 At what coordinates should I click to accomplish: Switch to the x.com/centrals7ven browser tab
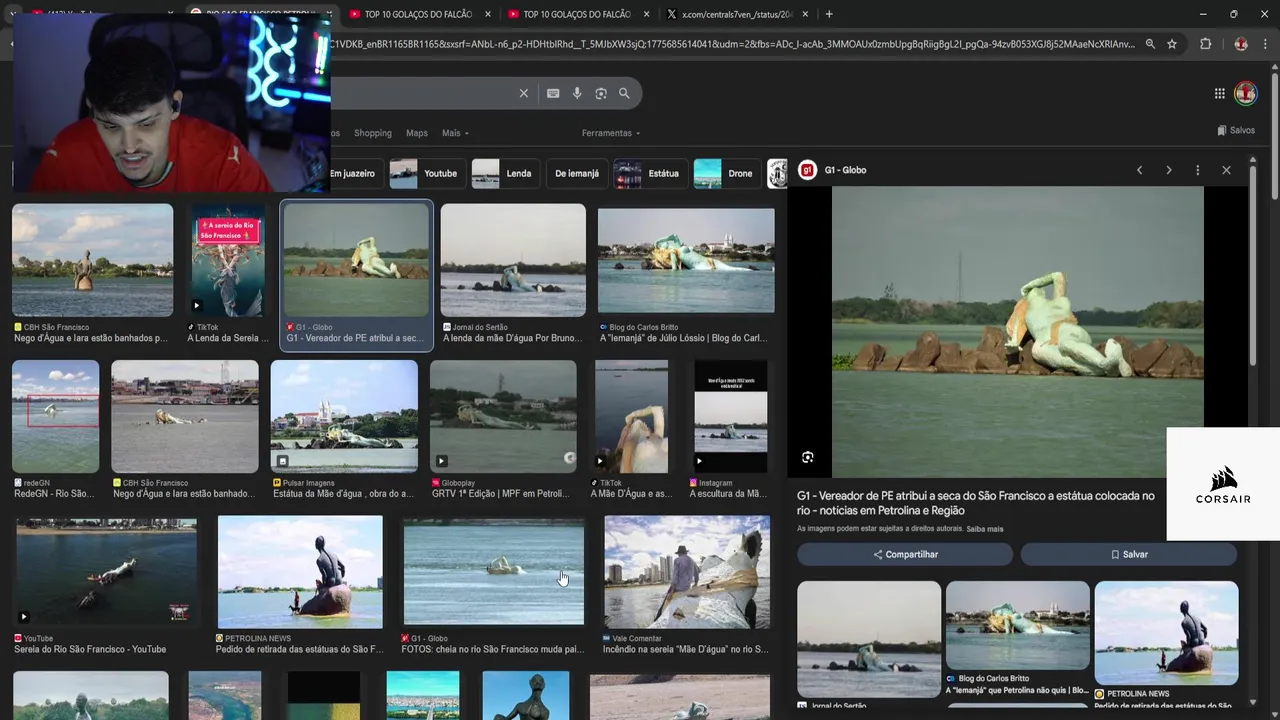coord(737,14)
